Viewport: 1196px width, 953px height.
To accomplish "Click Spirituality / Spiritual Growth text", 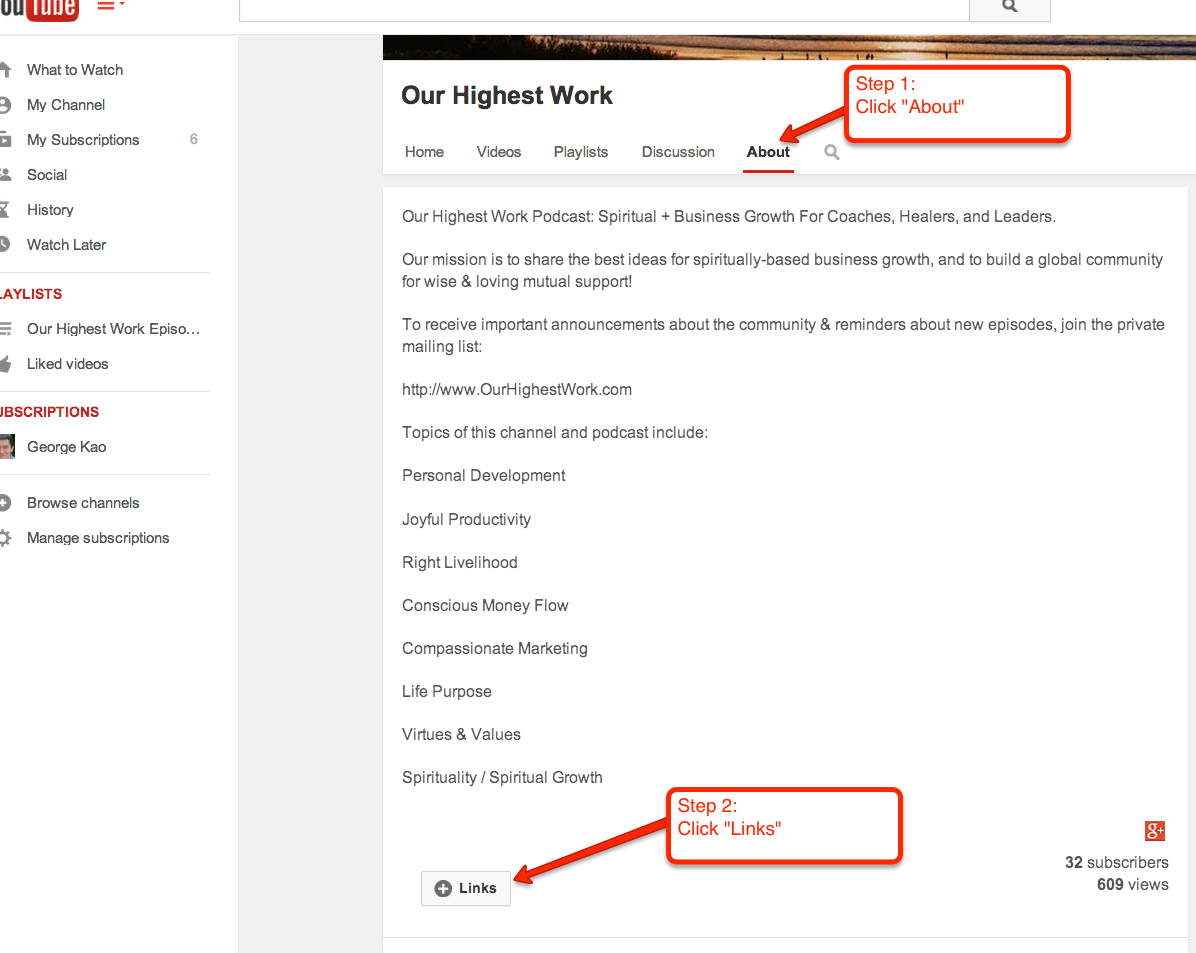I will tap(502, 778).
